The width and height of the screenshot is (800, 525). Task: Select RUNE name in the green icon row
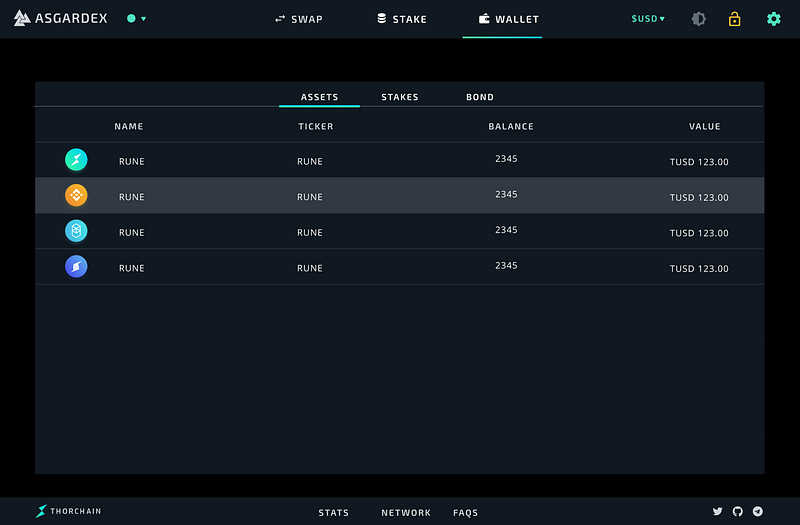pyautogui.click(x=132, y=161)
